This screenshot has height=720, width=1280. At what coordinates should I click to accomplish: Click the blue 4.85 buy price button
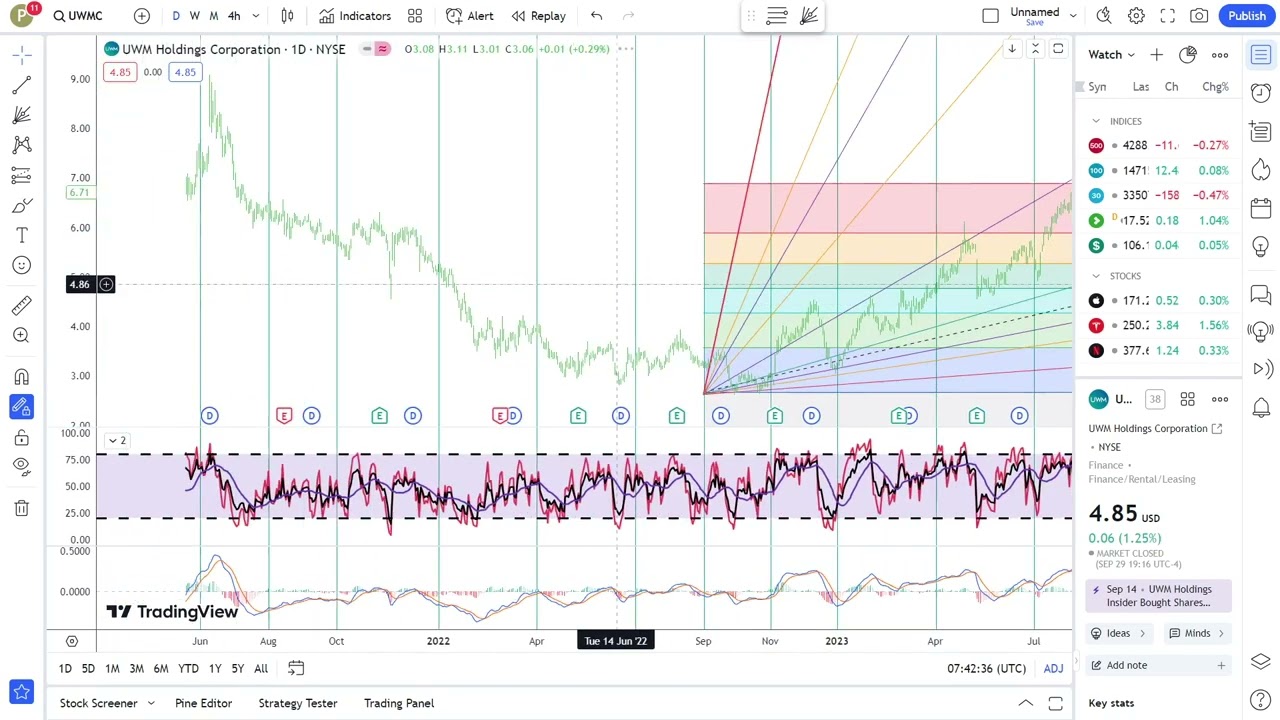(185, 72)
